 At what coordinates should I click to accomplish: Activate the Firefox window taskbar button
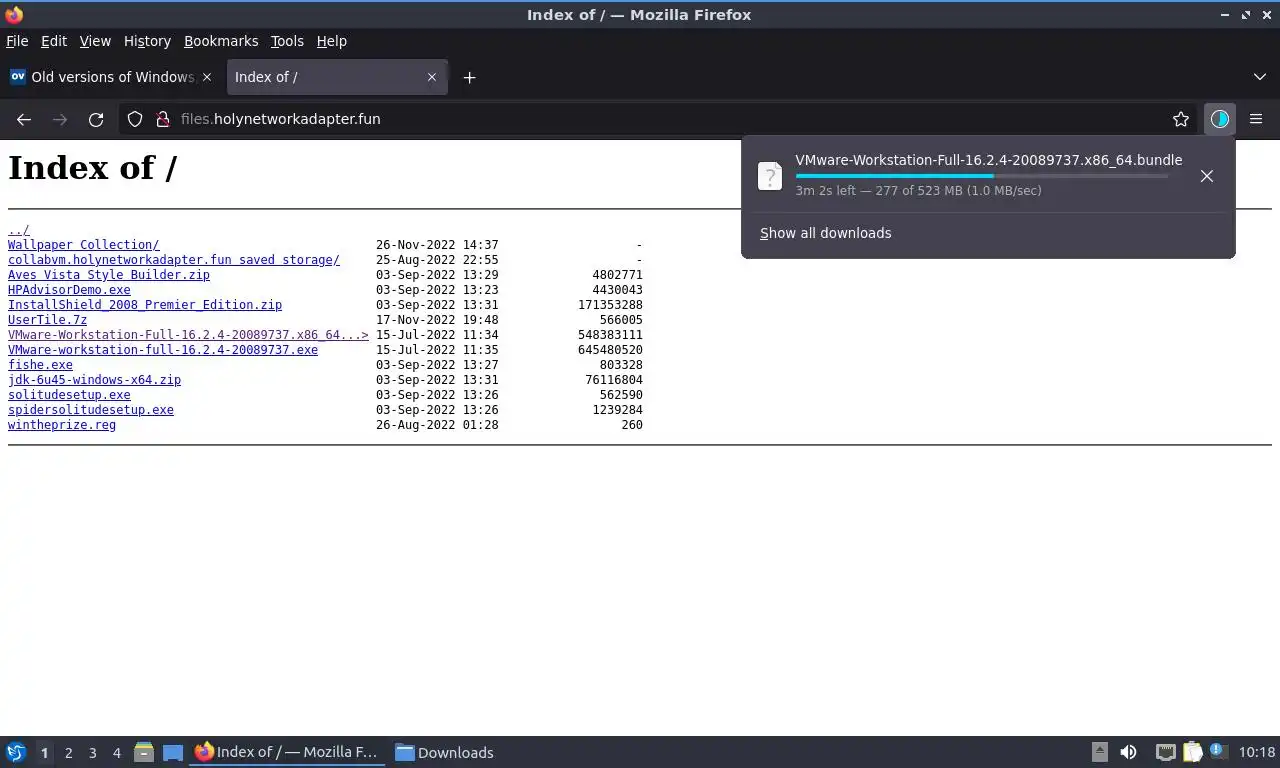point(288,752)
